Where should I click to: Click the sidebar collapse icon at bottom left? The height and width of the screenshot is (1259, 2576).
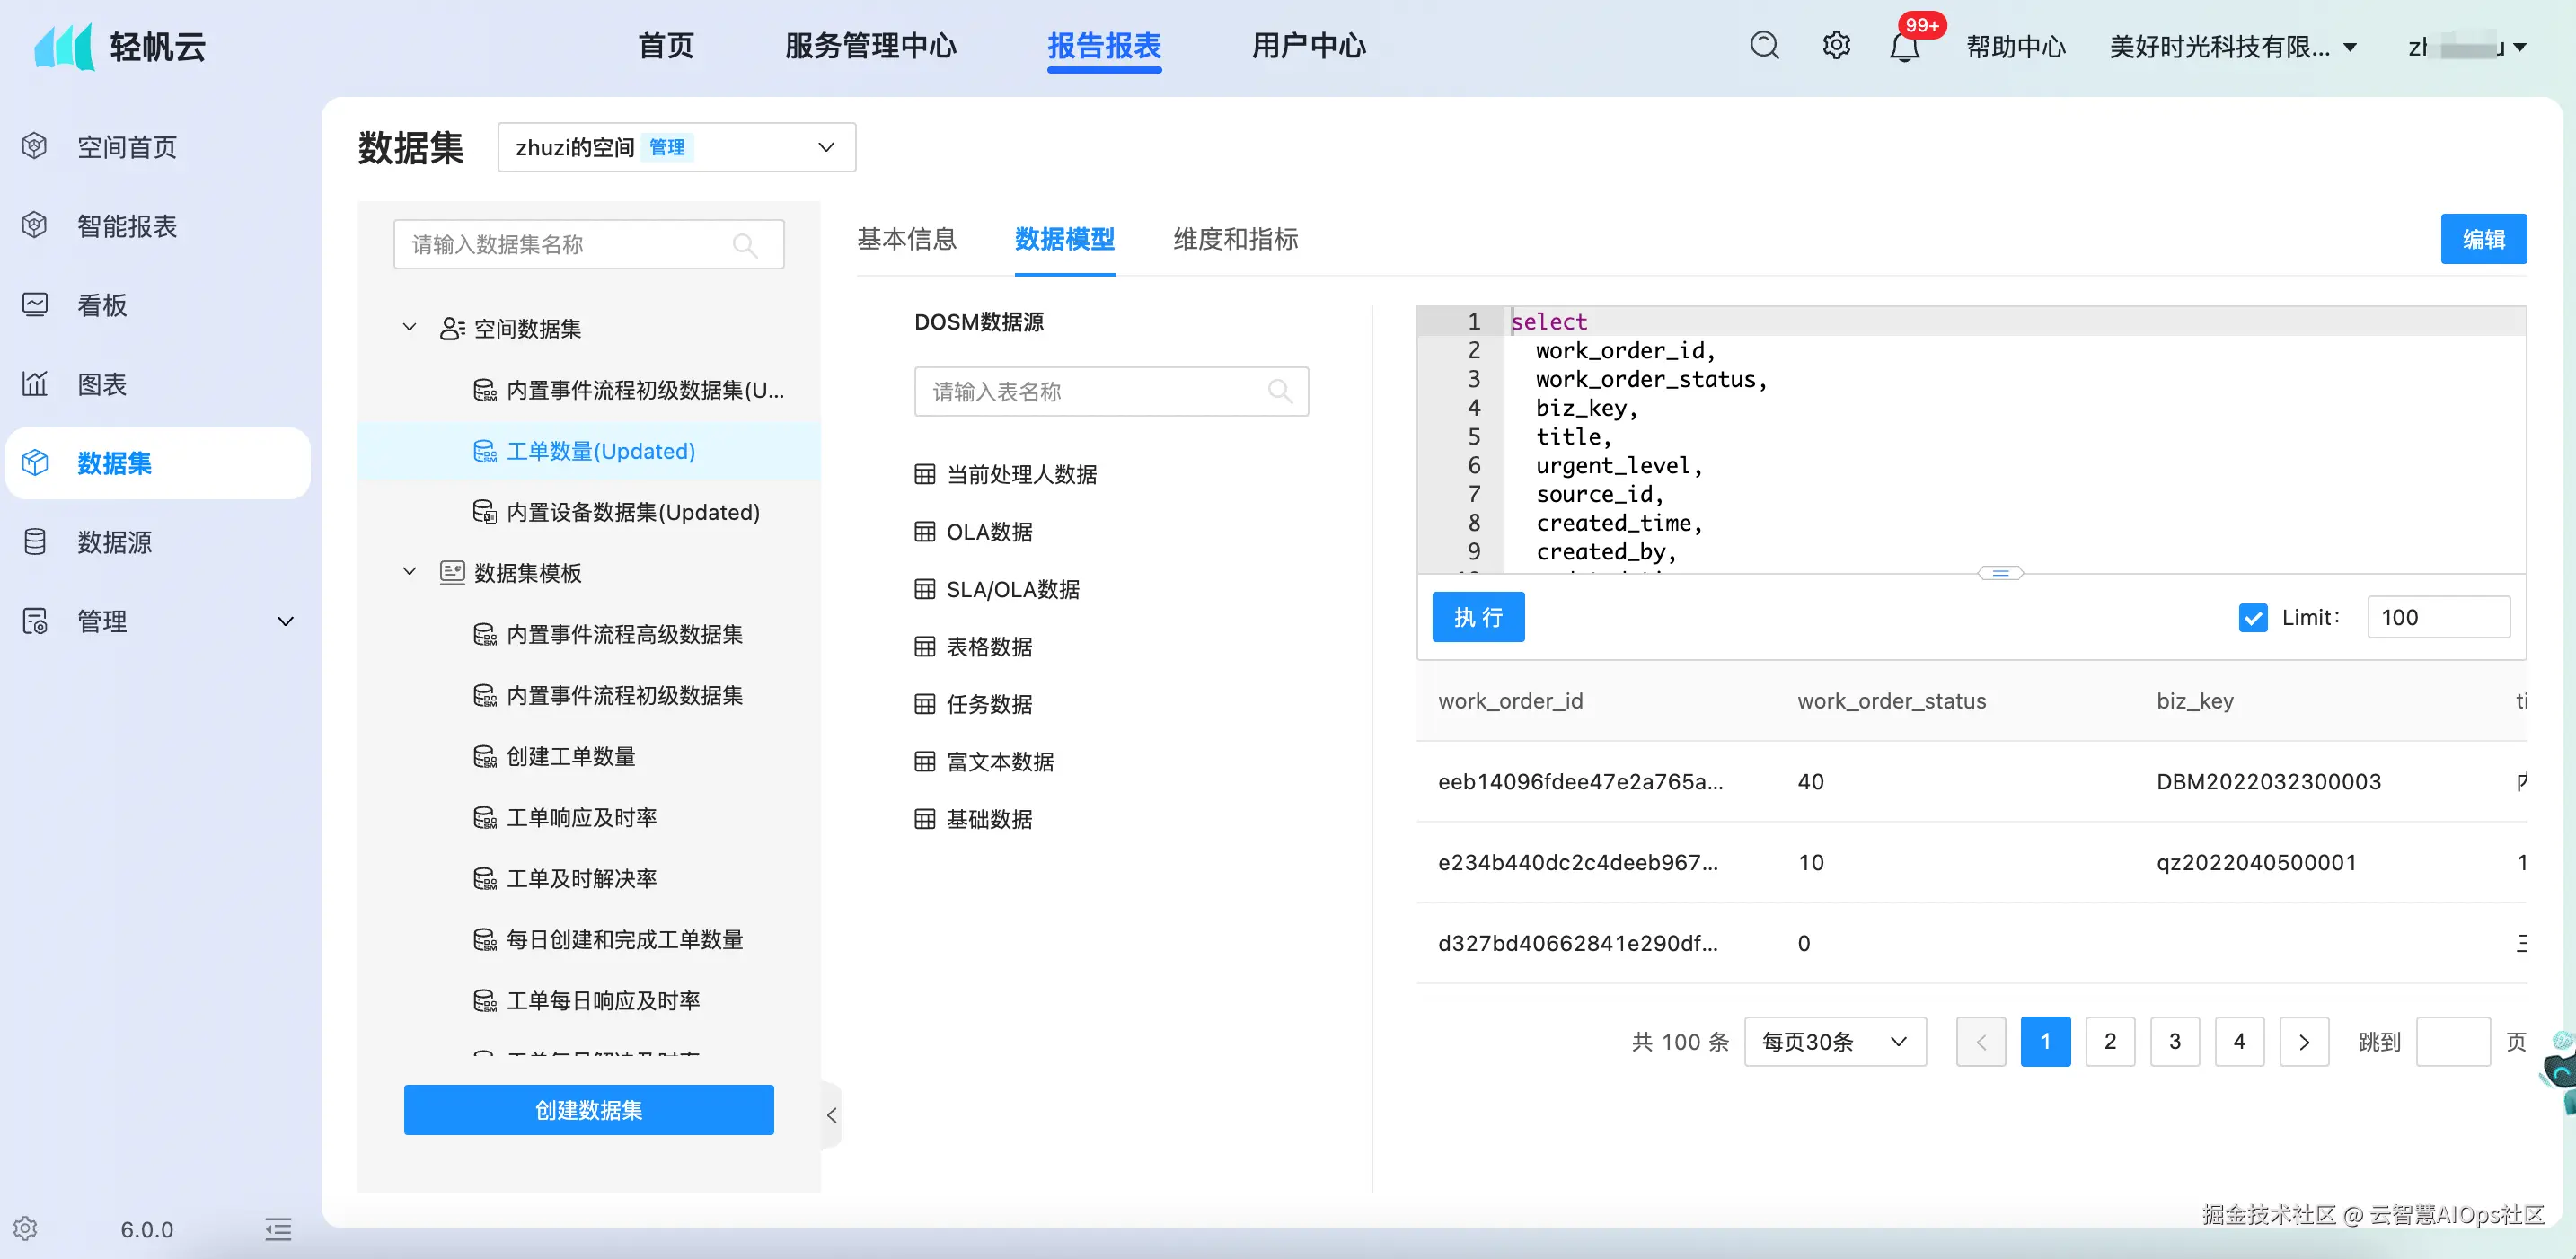[x=278, y=1229]
